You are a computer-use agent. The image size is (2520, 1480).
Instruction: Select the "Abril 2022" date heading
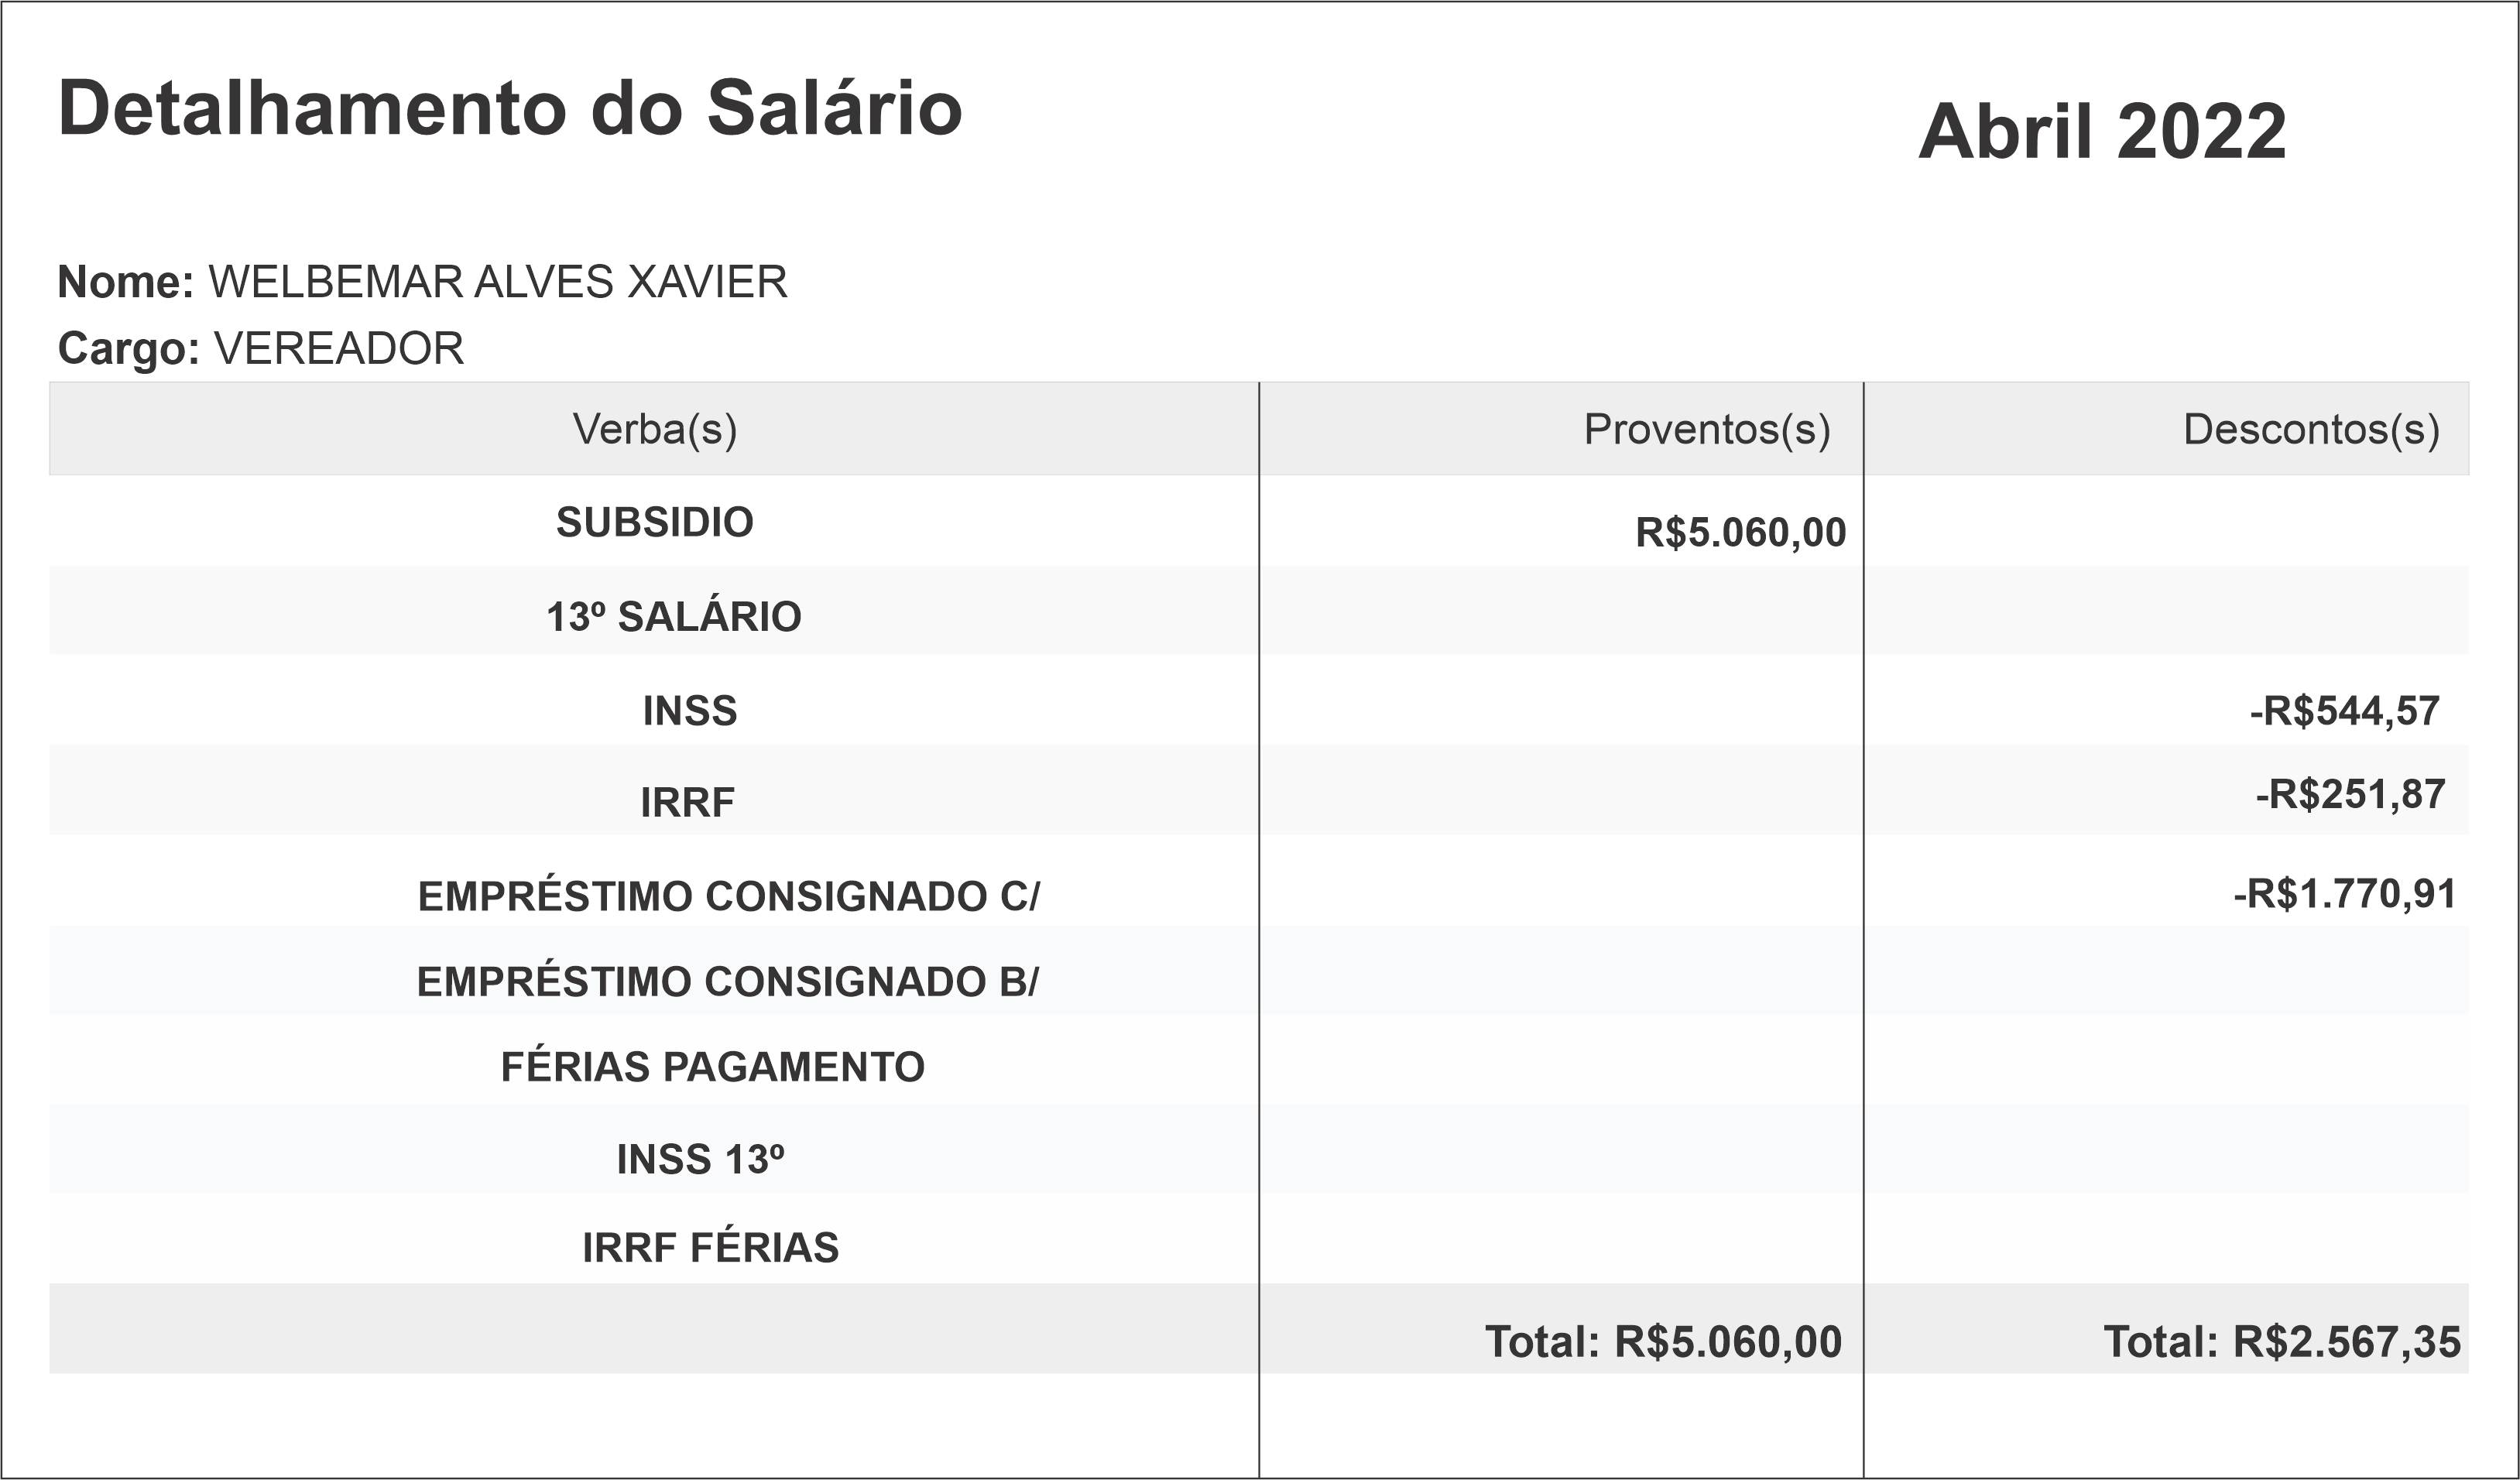coord(2102,131)
